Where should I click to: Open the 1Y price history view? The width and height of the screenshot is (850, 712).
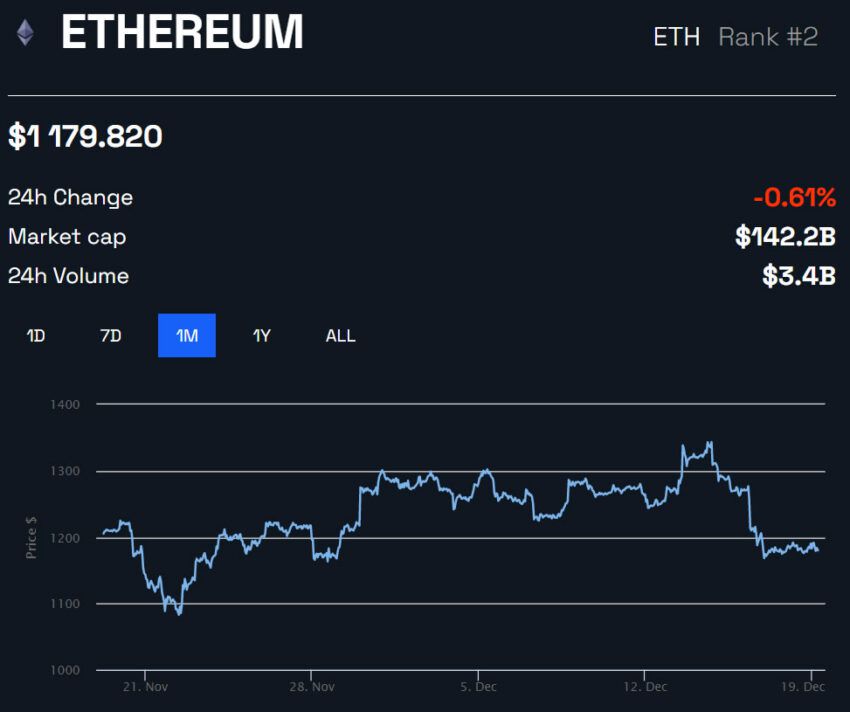262,336
